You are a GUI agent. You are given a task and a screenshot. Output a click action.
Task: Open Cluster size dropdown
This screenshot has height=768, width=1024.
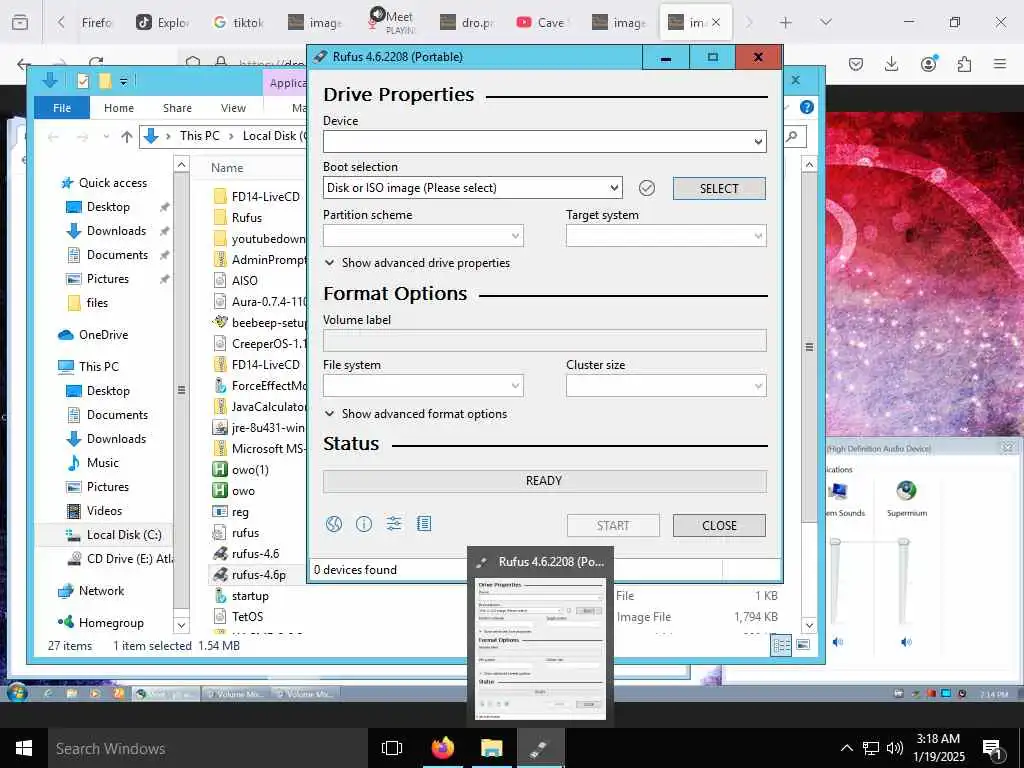666,386
